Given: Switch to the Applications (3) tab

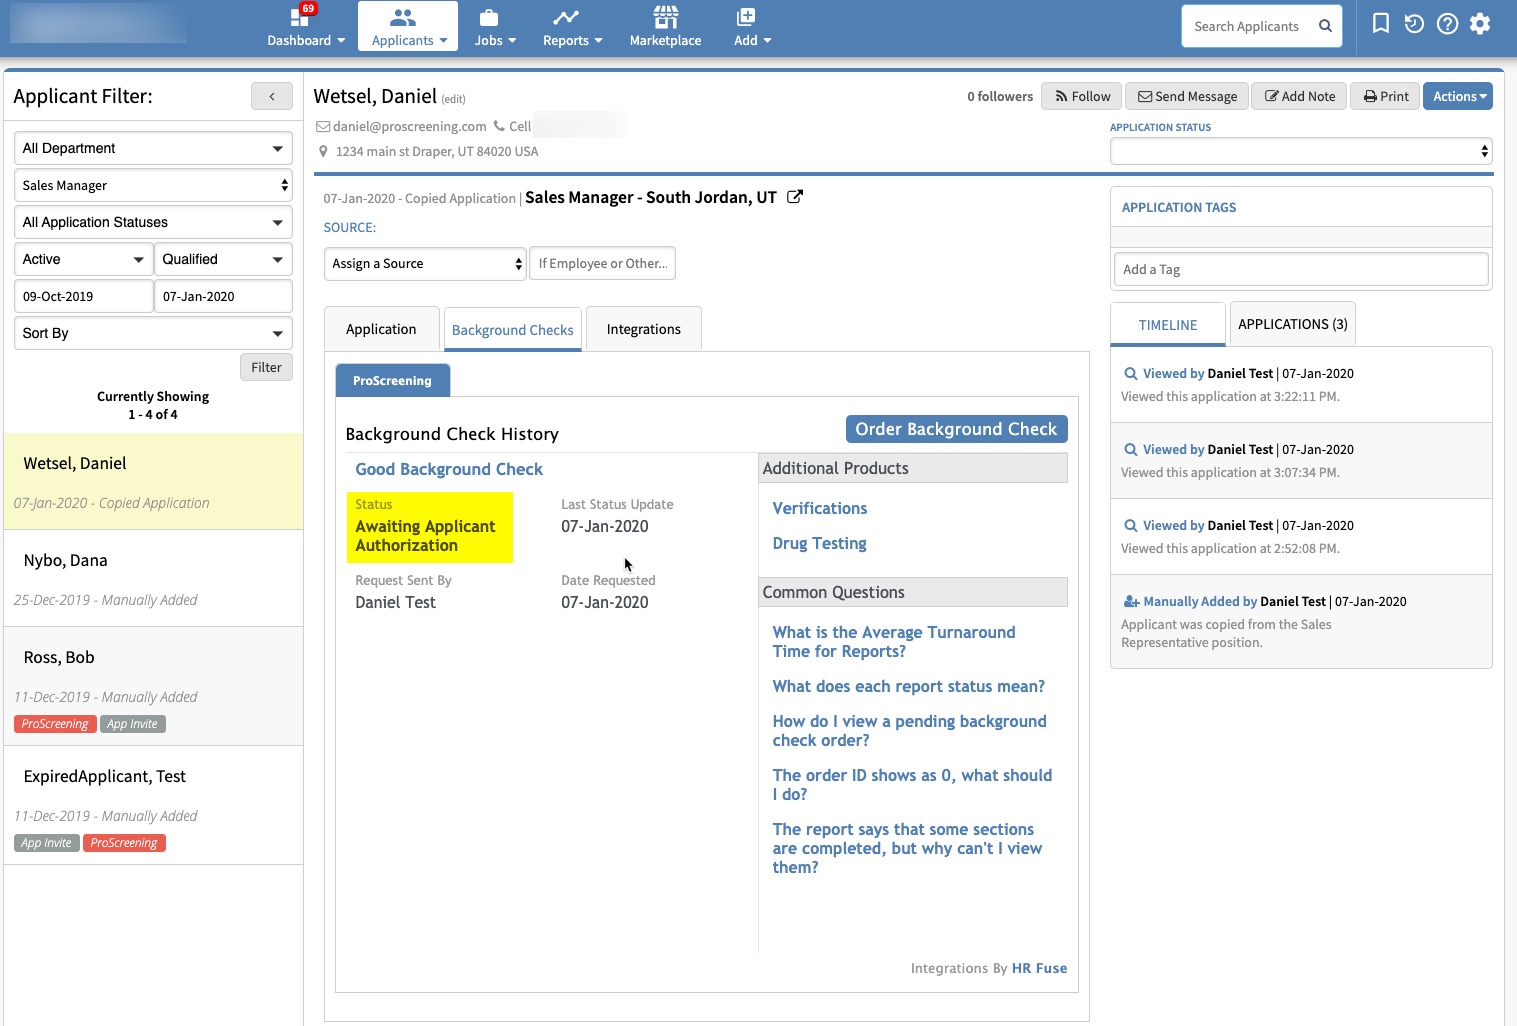Looking at the screenshot, I should (1292, 324).
